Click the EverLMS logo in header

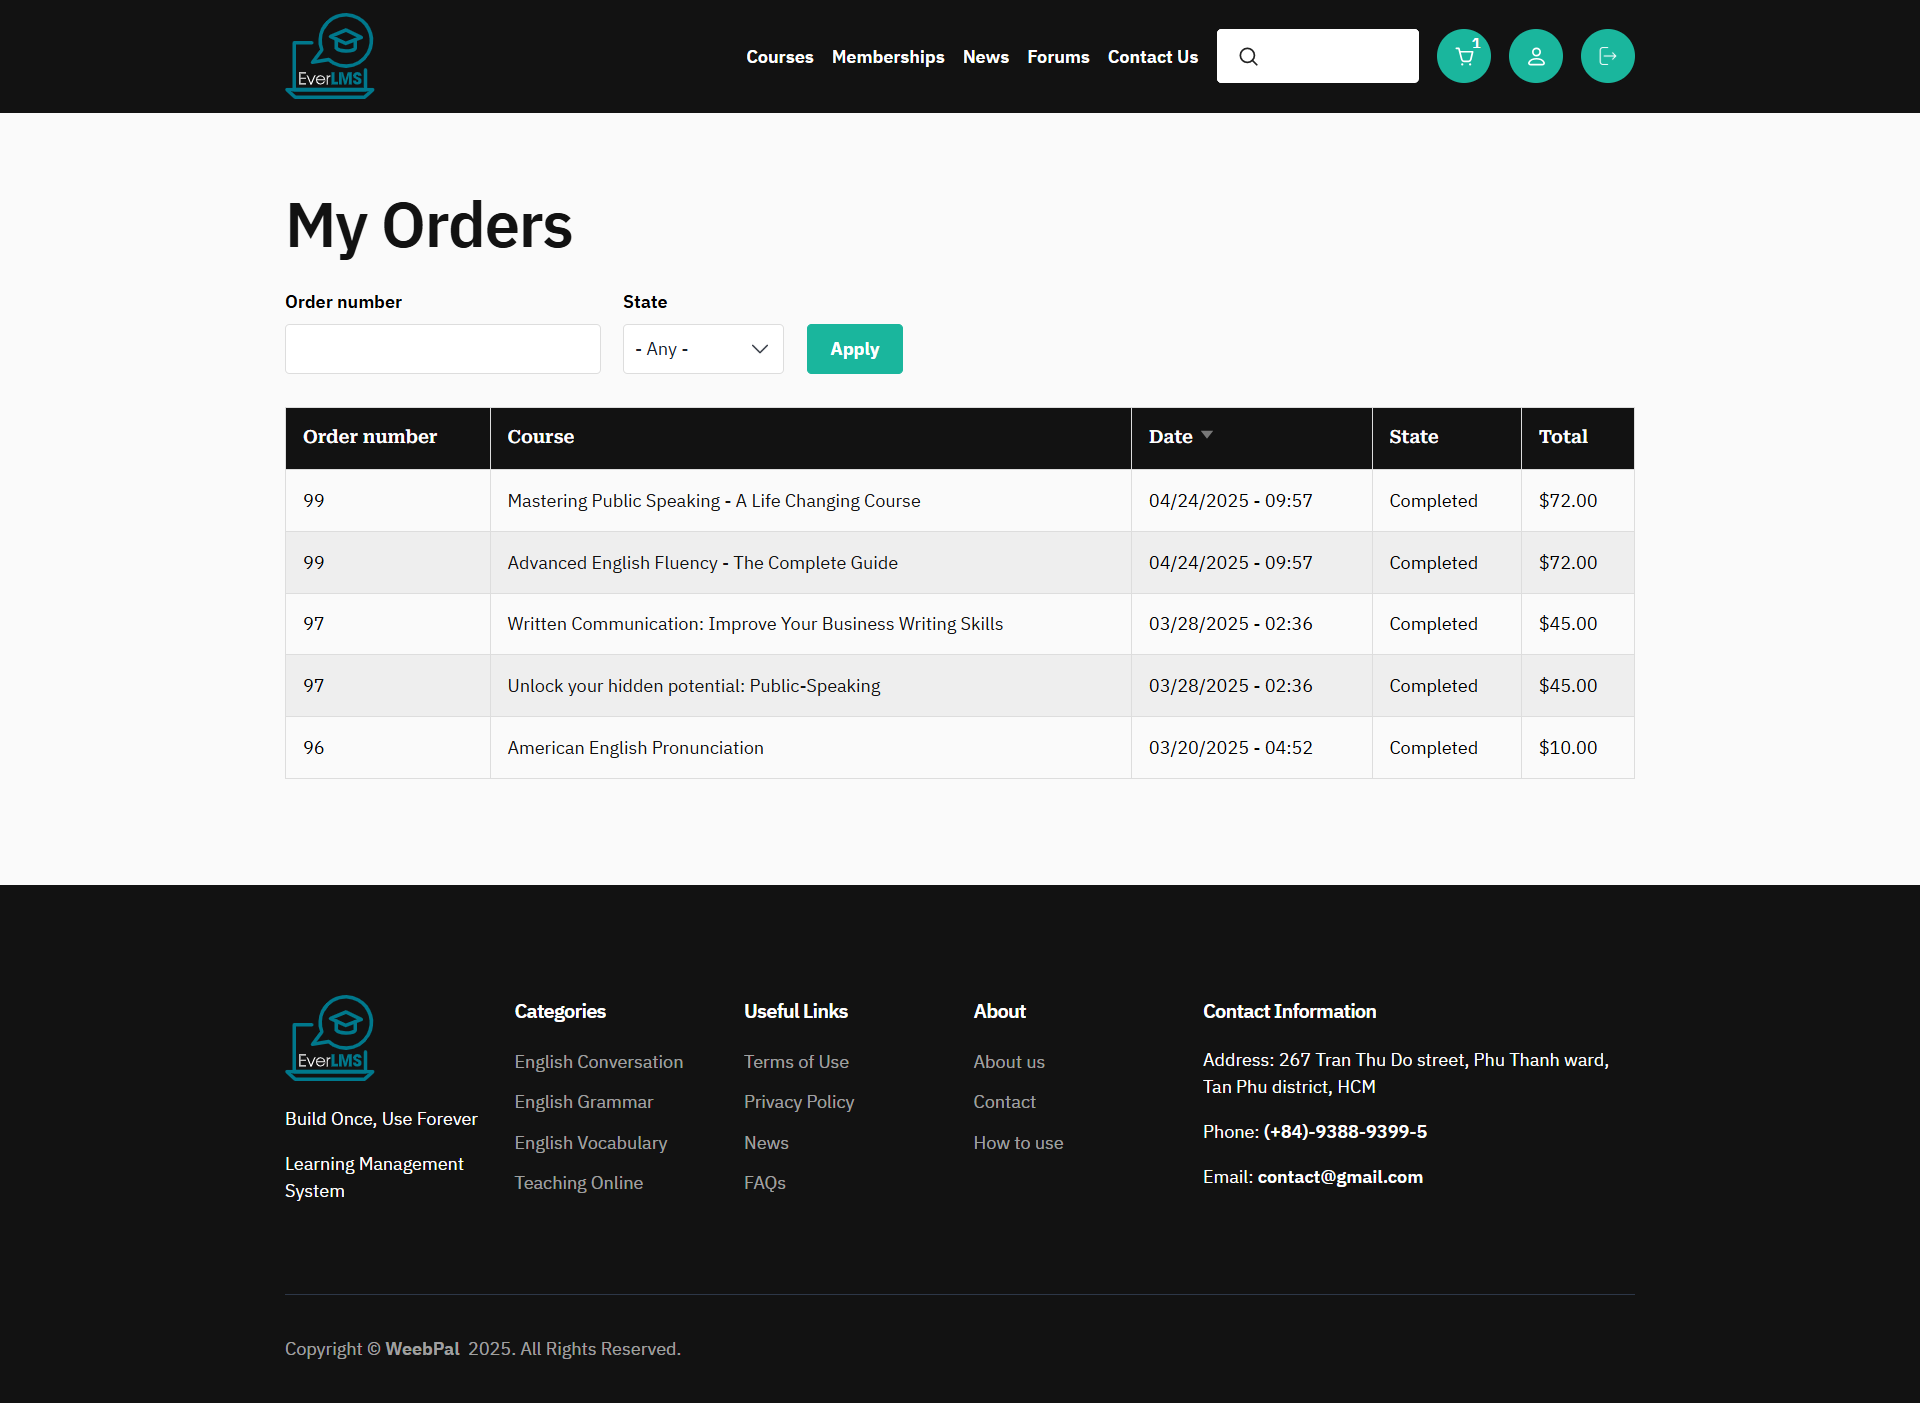tap(330, 56)
